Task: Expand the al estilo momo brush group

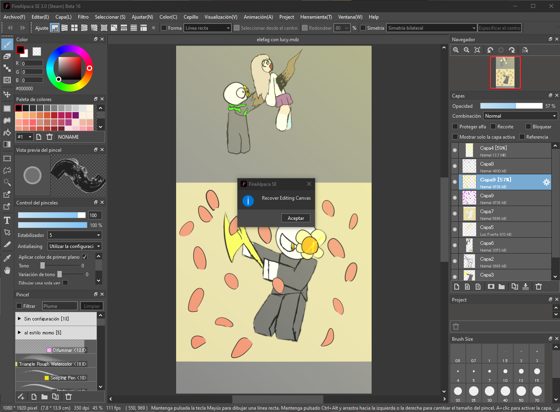Action: point(19,332)
